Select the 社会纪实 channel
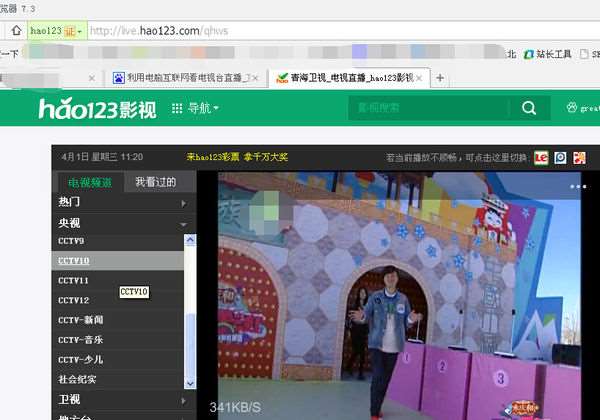Screen dimensions: 600x420 [117, 379]
